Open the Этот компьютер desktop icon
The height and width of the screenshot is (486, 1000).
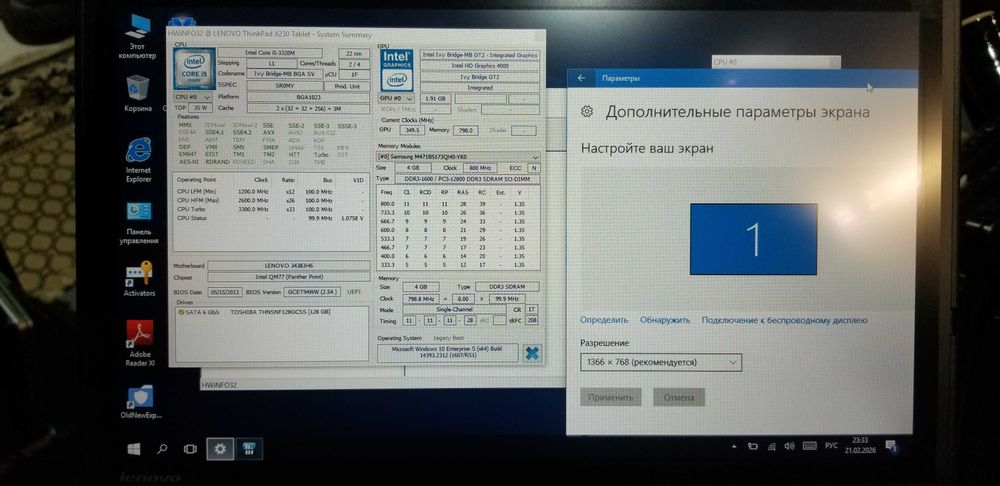(x=137, y=36)
